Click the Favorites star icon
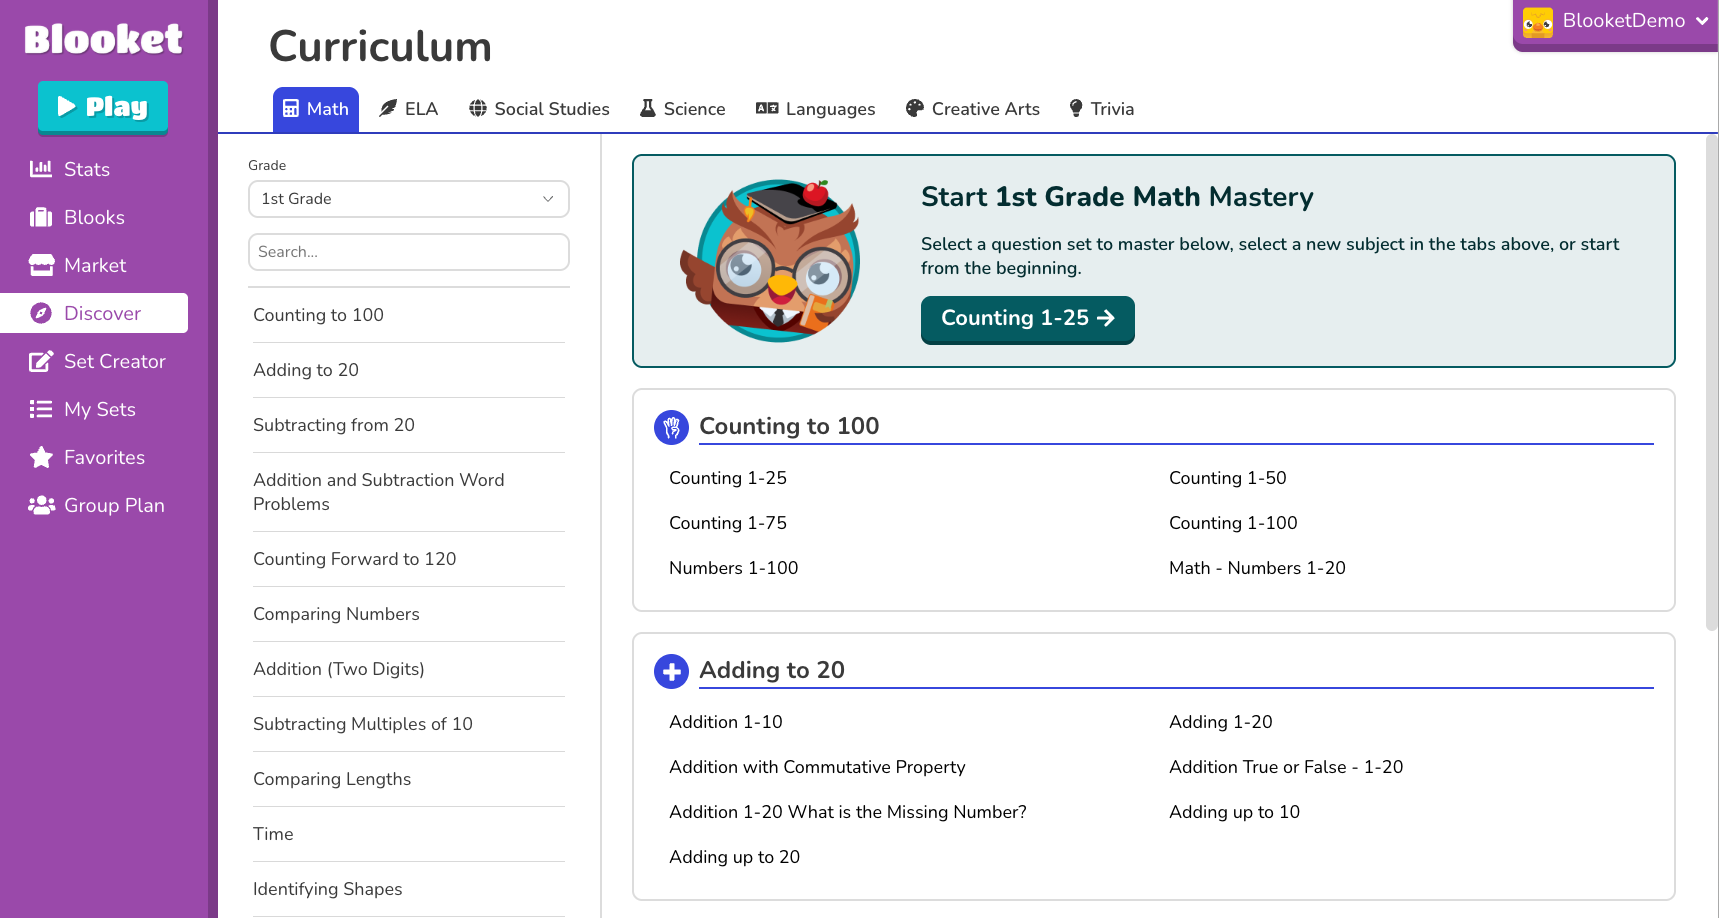 [x=41, y=457]
